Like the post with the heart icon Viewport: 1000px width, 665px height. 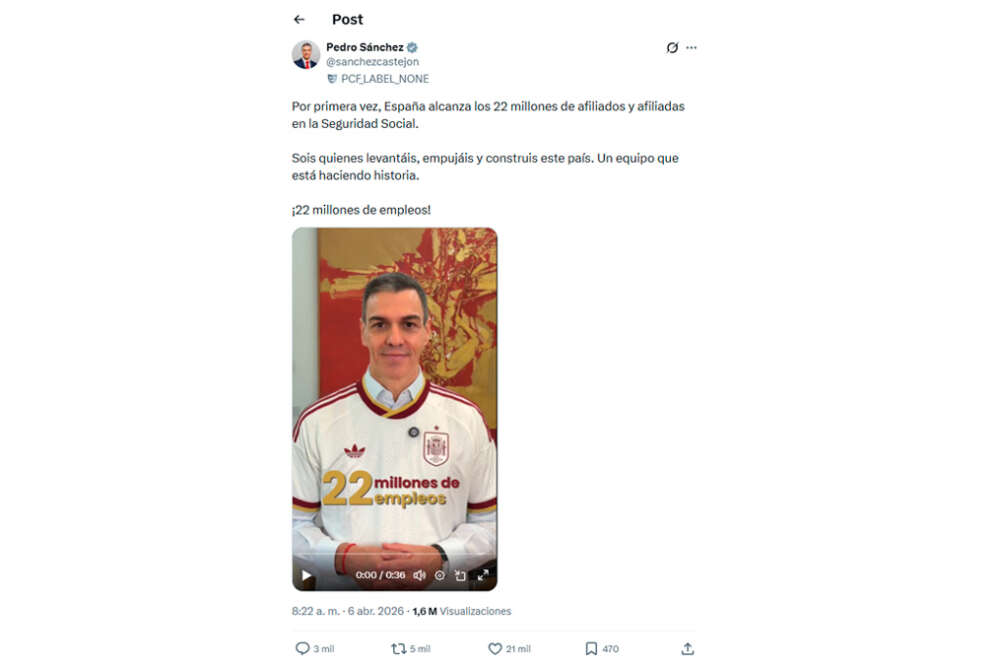tap(495, 648)
